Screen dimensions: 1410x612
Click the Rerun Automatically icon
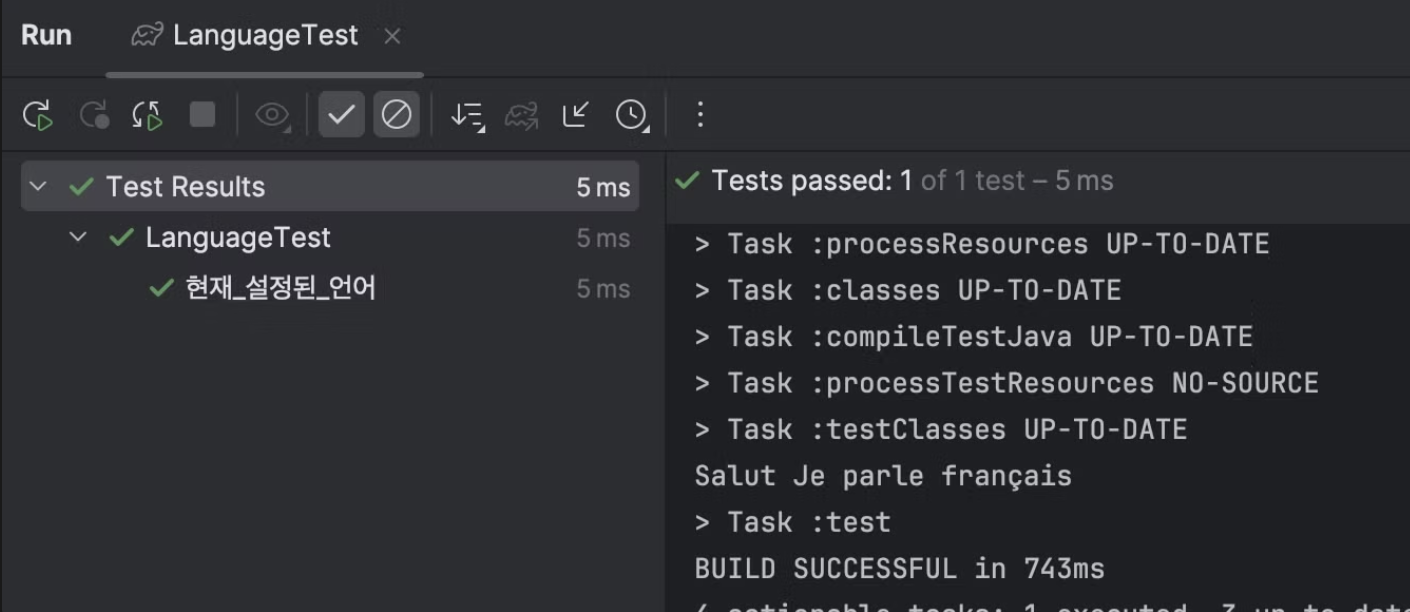(x=148, y=116)
